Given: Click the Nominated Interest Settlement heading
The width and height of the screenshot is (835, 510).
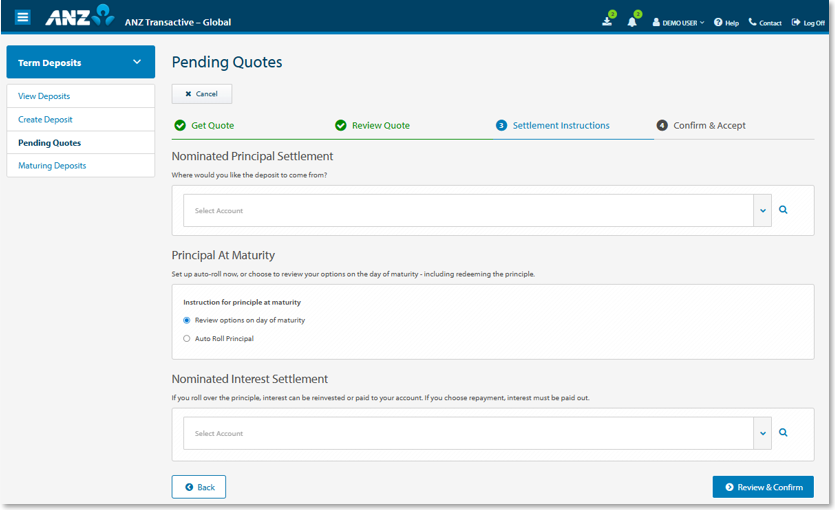Looking at the screenshot, I should [249, 379].
